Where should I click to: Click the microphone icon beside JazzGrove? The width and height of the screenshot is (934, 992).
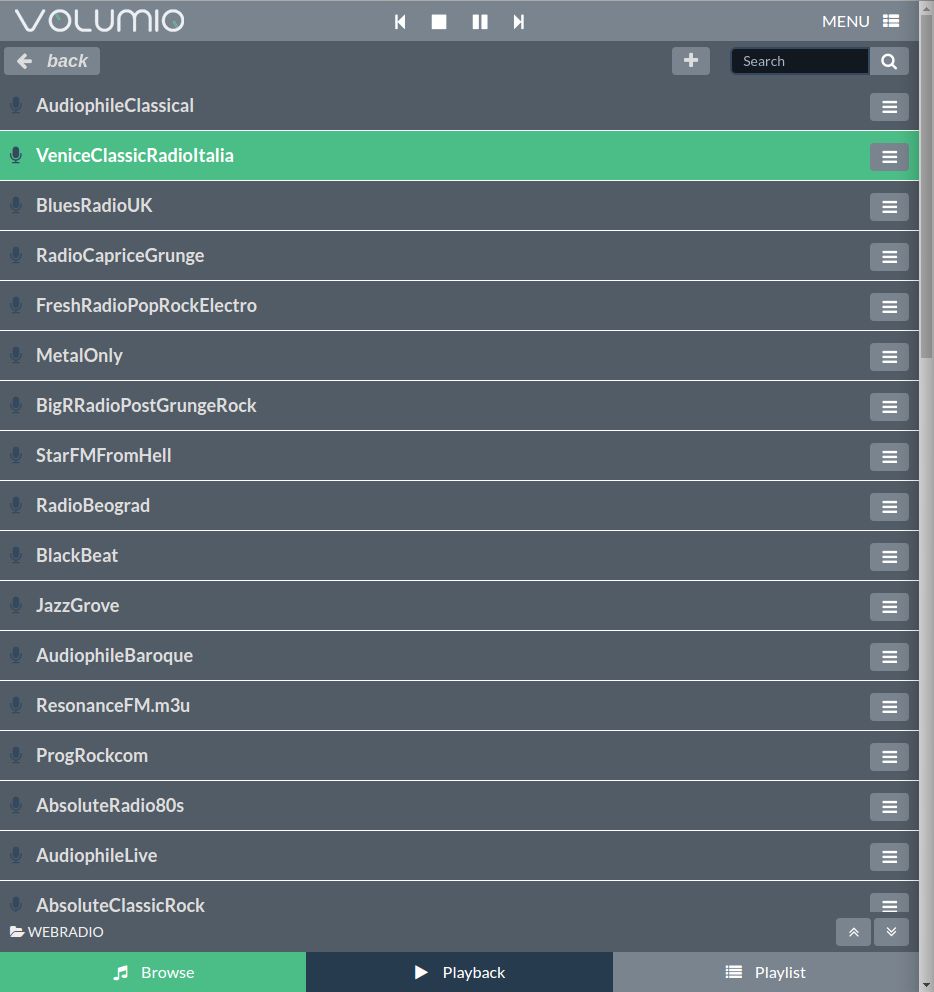coord(16,605)
